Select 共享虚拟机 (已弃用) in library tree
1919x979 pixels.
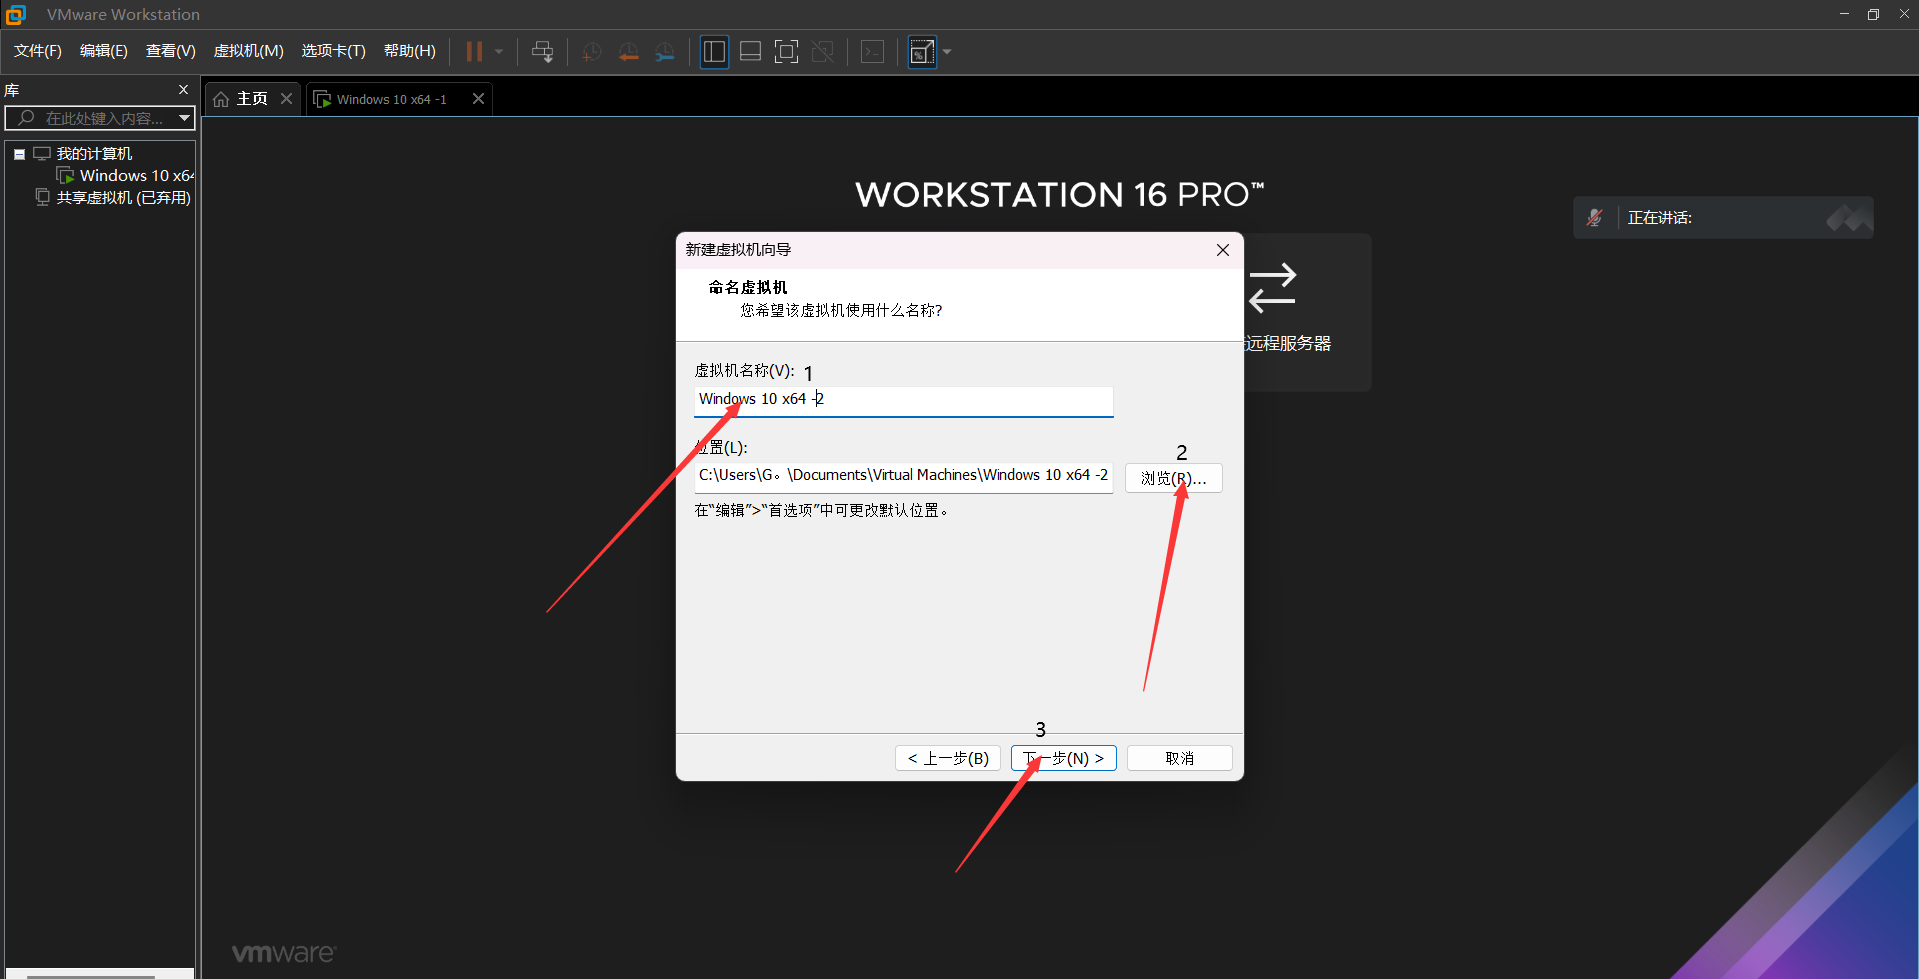(123, 198)
